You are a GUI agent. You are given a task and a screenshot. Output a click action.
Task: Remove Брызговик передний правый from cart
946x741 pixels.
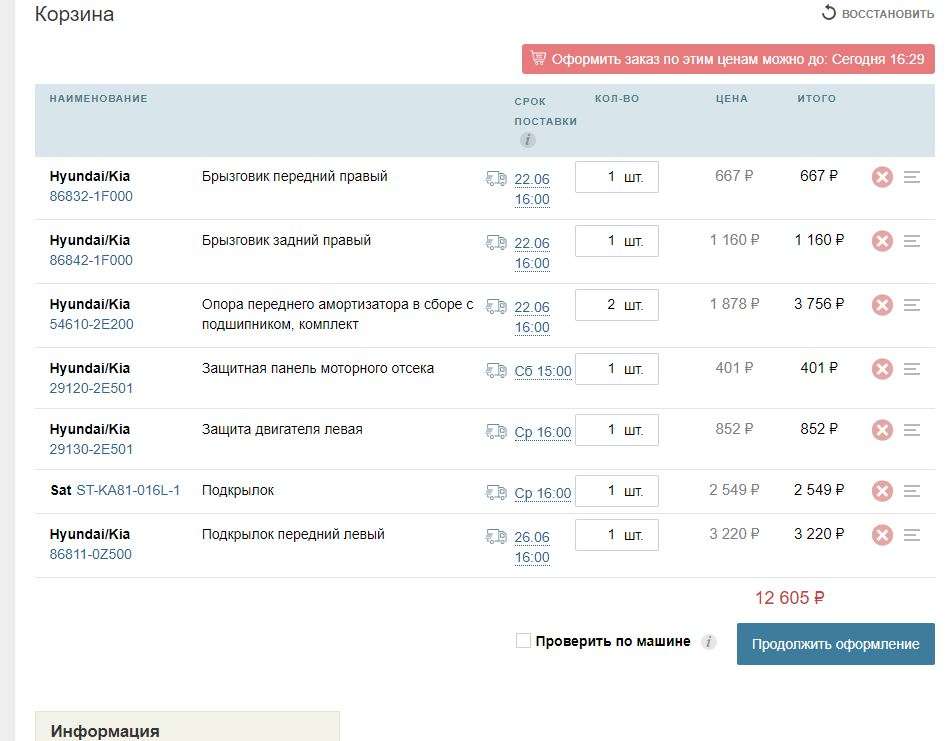[x=881, y=177]
